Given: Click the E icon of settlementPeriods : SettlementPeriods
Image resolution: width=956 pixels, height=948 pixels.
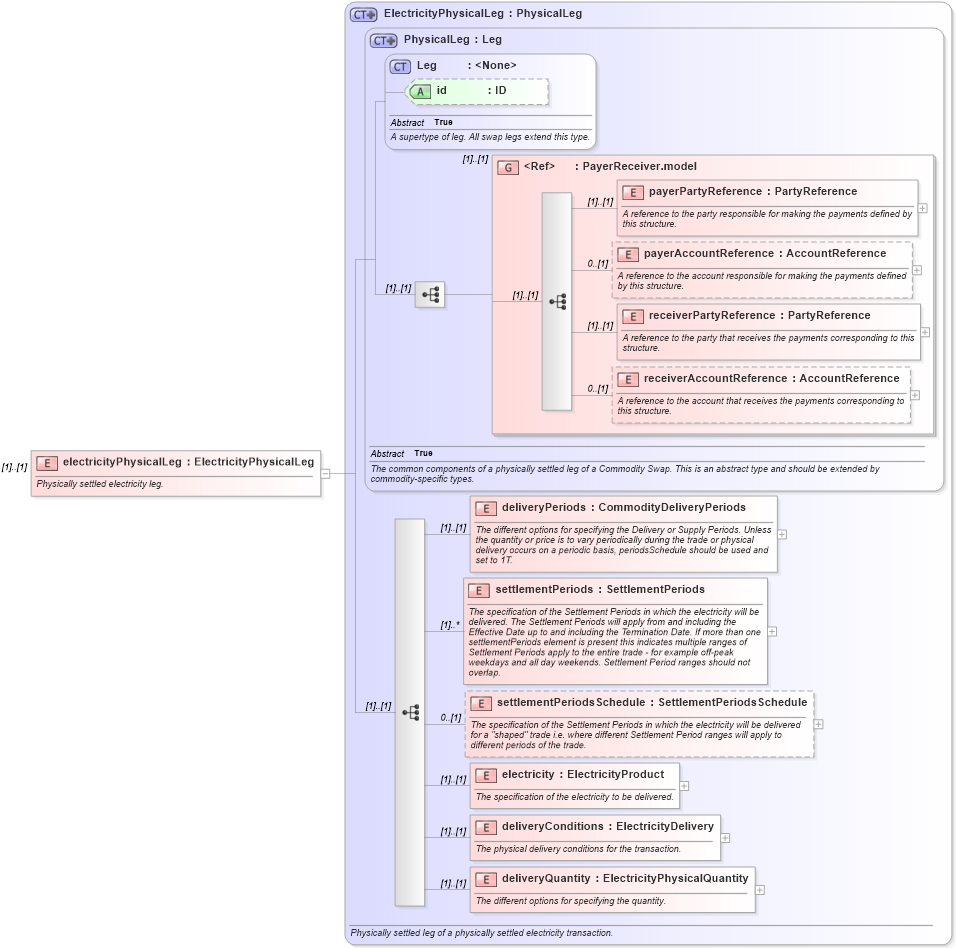Looking at the screenshot, I should coord(479,590).
